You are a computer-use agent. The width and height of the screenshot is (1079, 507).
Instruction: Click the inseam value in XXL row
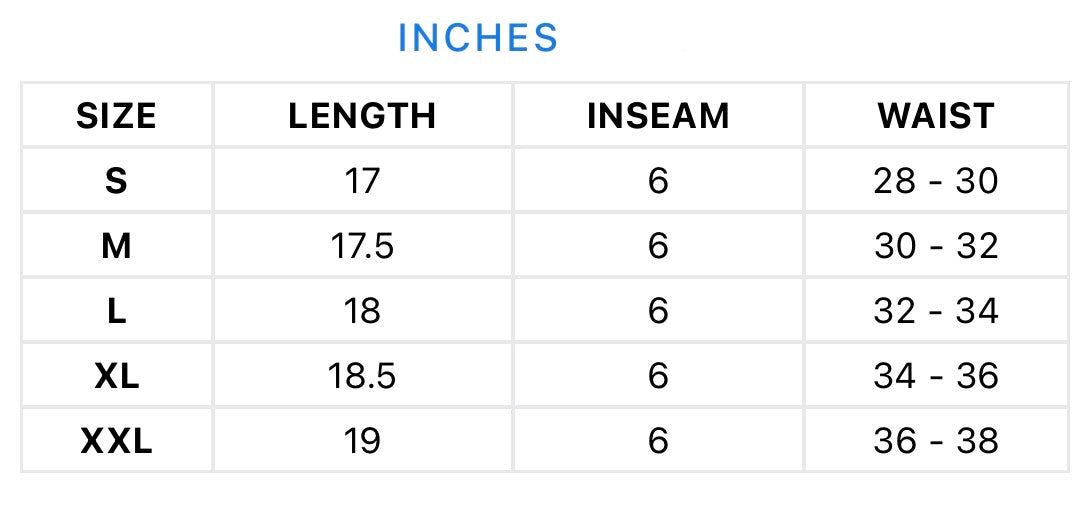coord(657,441)
